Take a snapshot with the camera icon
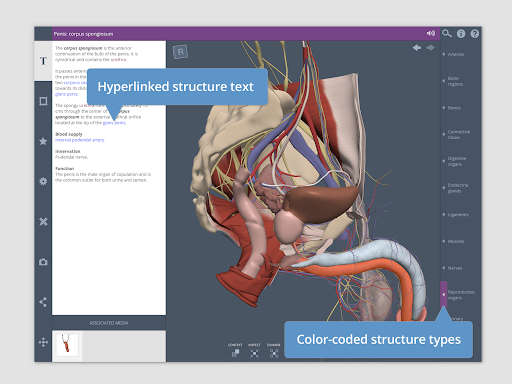512x384 pixels. tap(43, 262)
